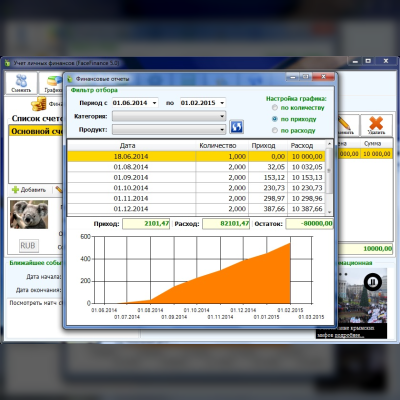Open the end date 01.02.2015 dropdown
The height and width of the screenshot is (400, 400).
222,103
